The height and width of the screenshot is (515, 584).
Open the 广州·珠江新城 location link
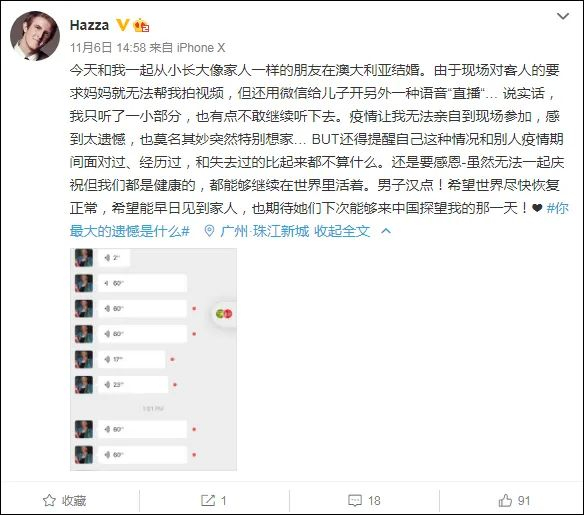click(x=265, y=231)
